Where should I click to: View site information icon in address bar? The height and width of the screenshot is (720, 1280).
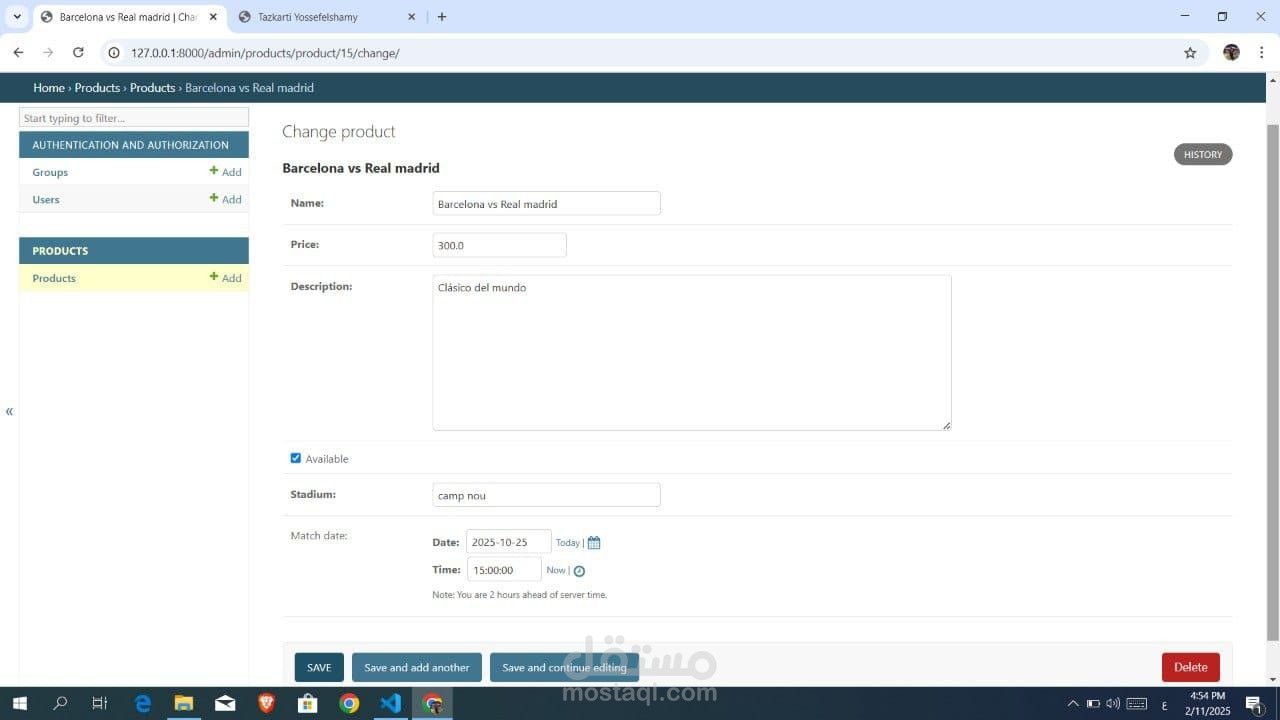[x=114, y=53]
